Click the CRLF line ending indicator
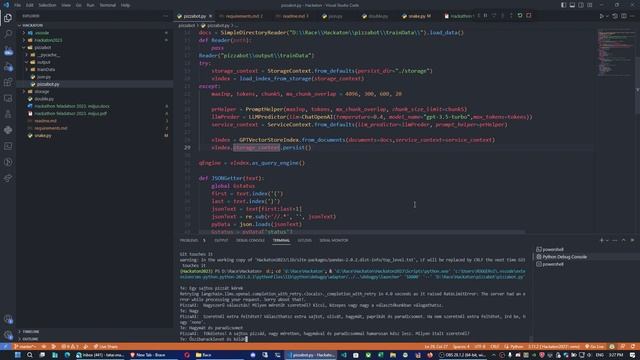The height and width of the screenshot is (360, 640). (495, 347)
